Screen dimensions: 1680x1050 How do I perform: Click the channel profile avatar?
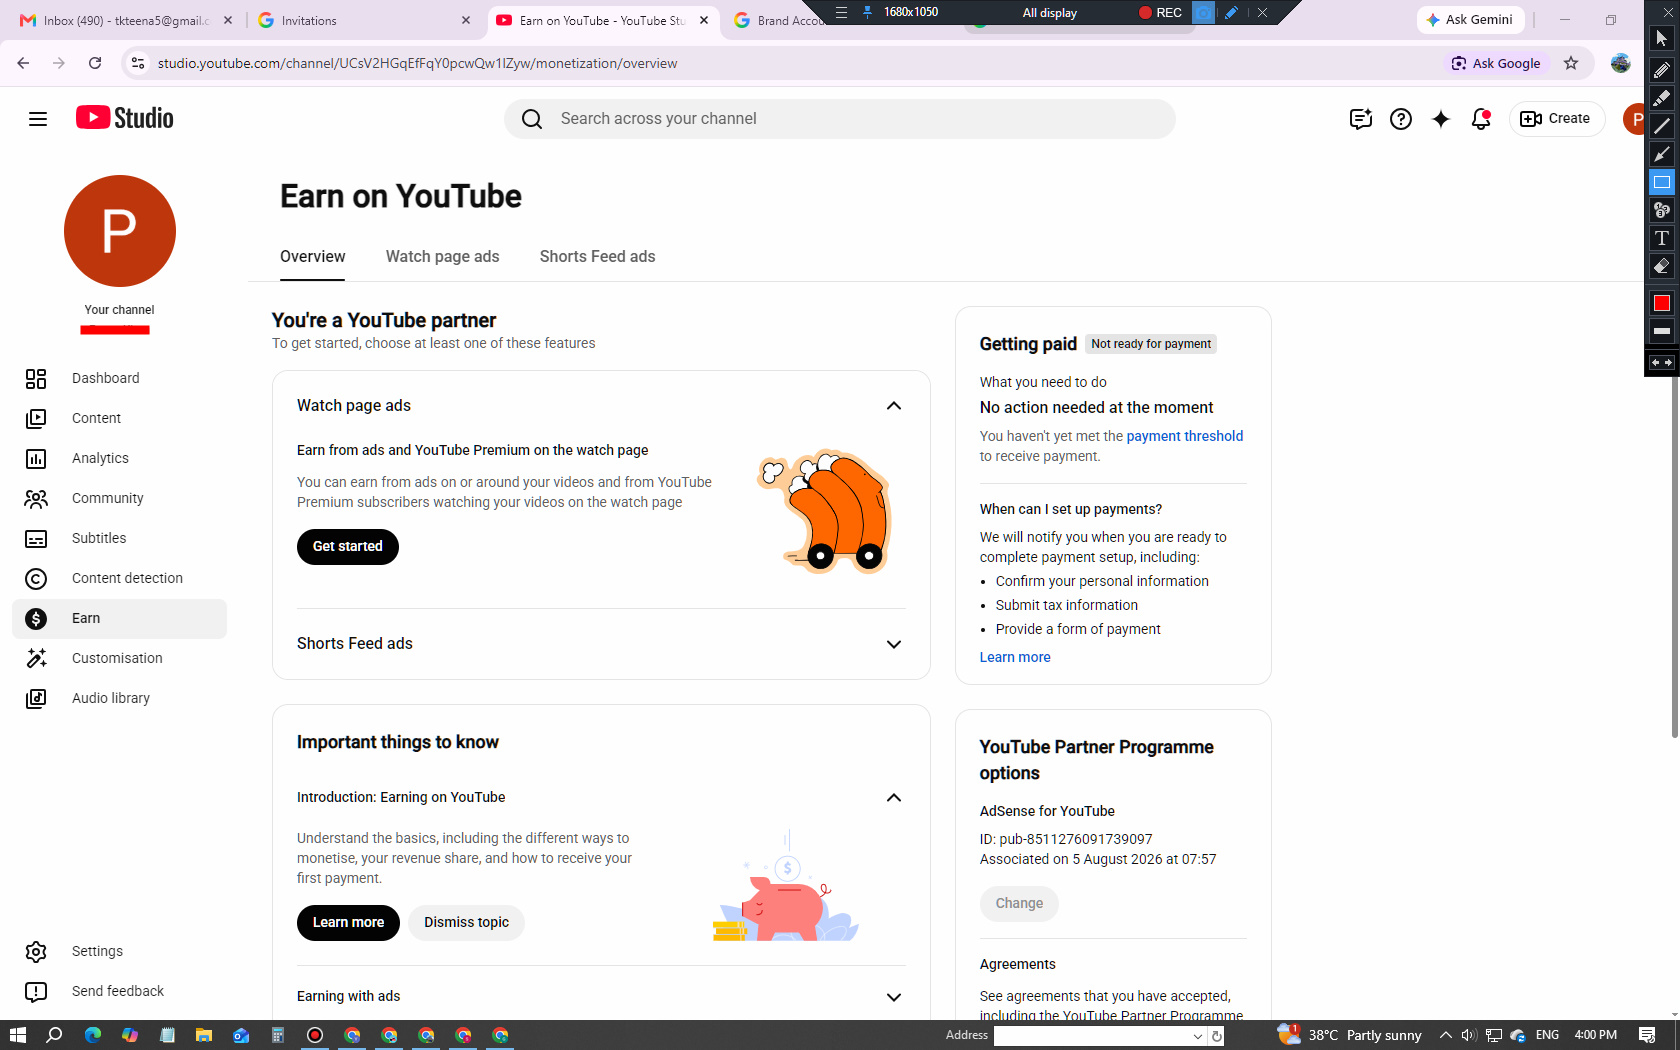120,231
